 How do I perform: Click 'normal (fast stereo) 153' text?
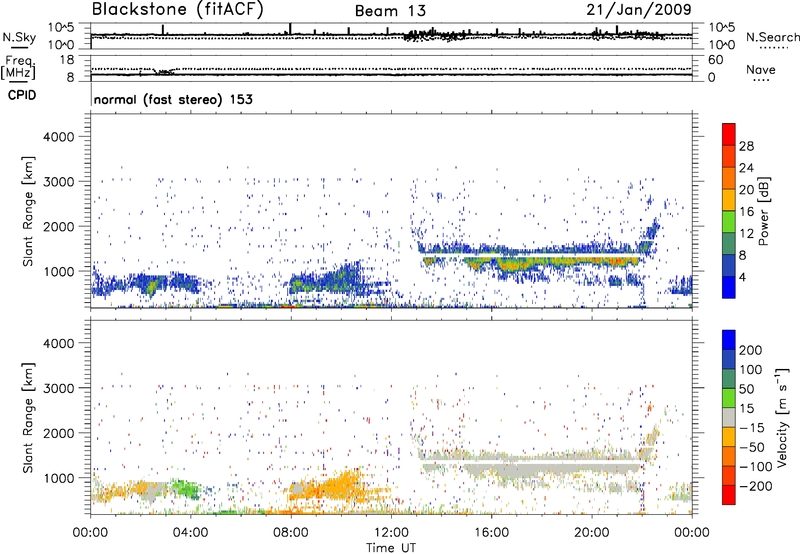pyautogui.click(x=173, y=99)
